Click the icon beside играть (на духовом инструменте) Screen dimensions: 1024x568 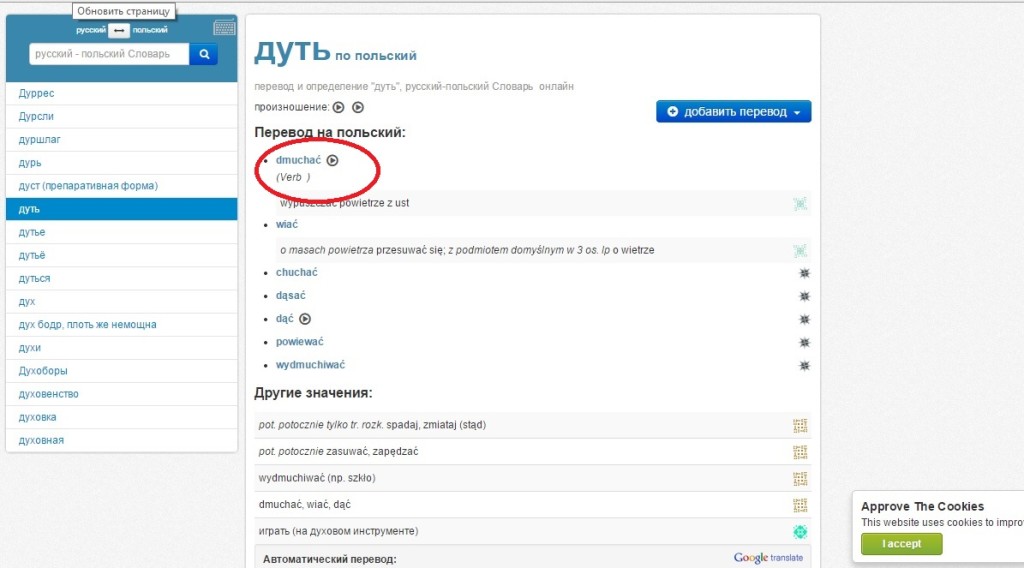point(800,532)
